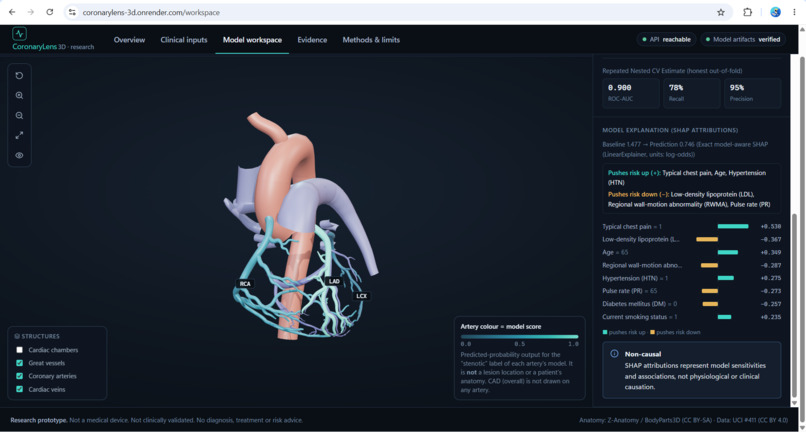
Task: Click the Low-density lipoprotein orange SHAP bar
Action: [x=707, y=239]
